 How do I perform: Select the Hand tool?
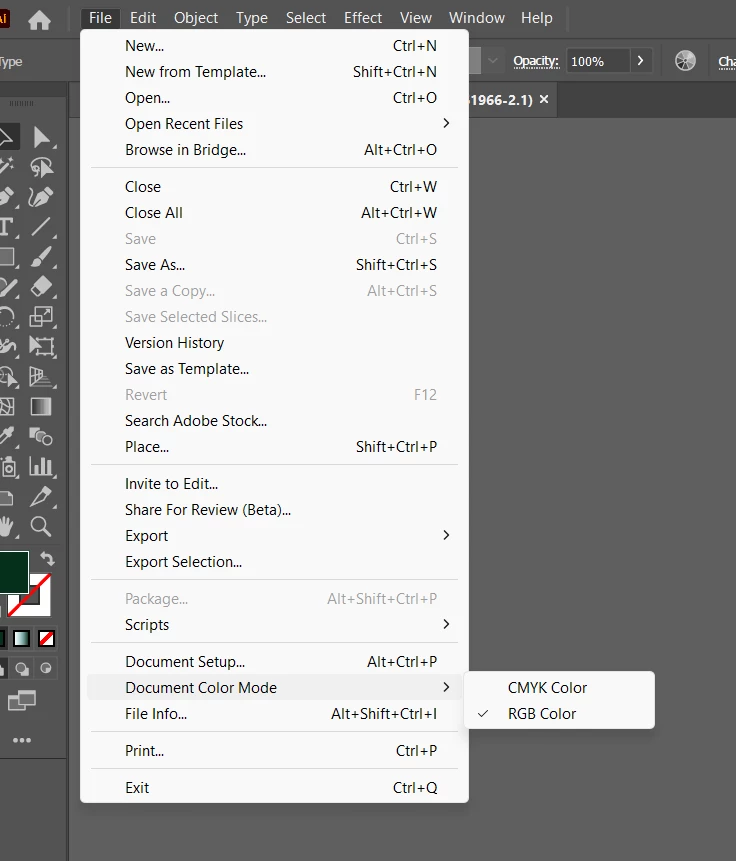(7, 526)
